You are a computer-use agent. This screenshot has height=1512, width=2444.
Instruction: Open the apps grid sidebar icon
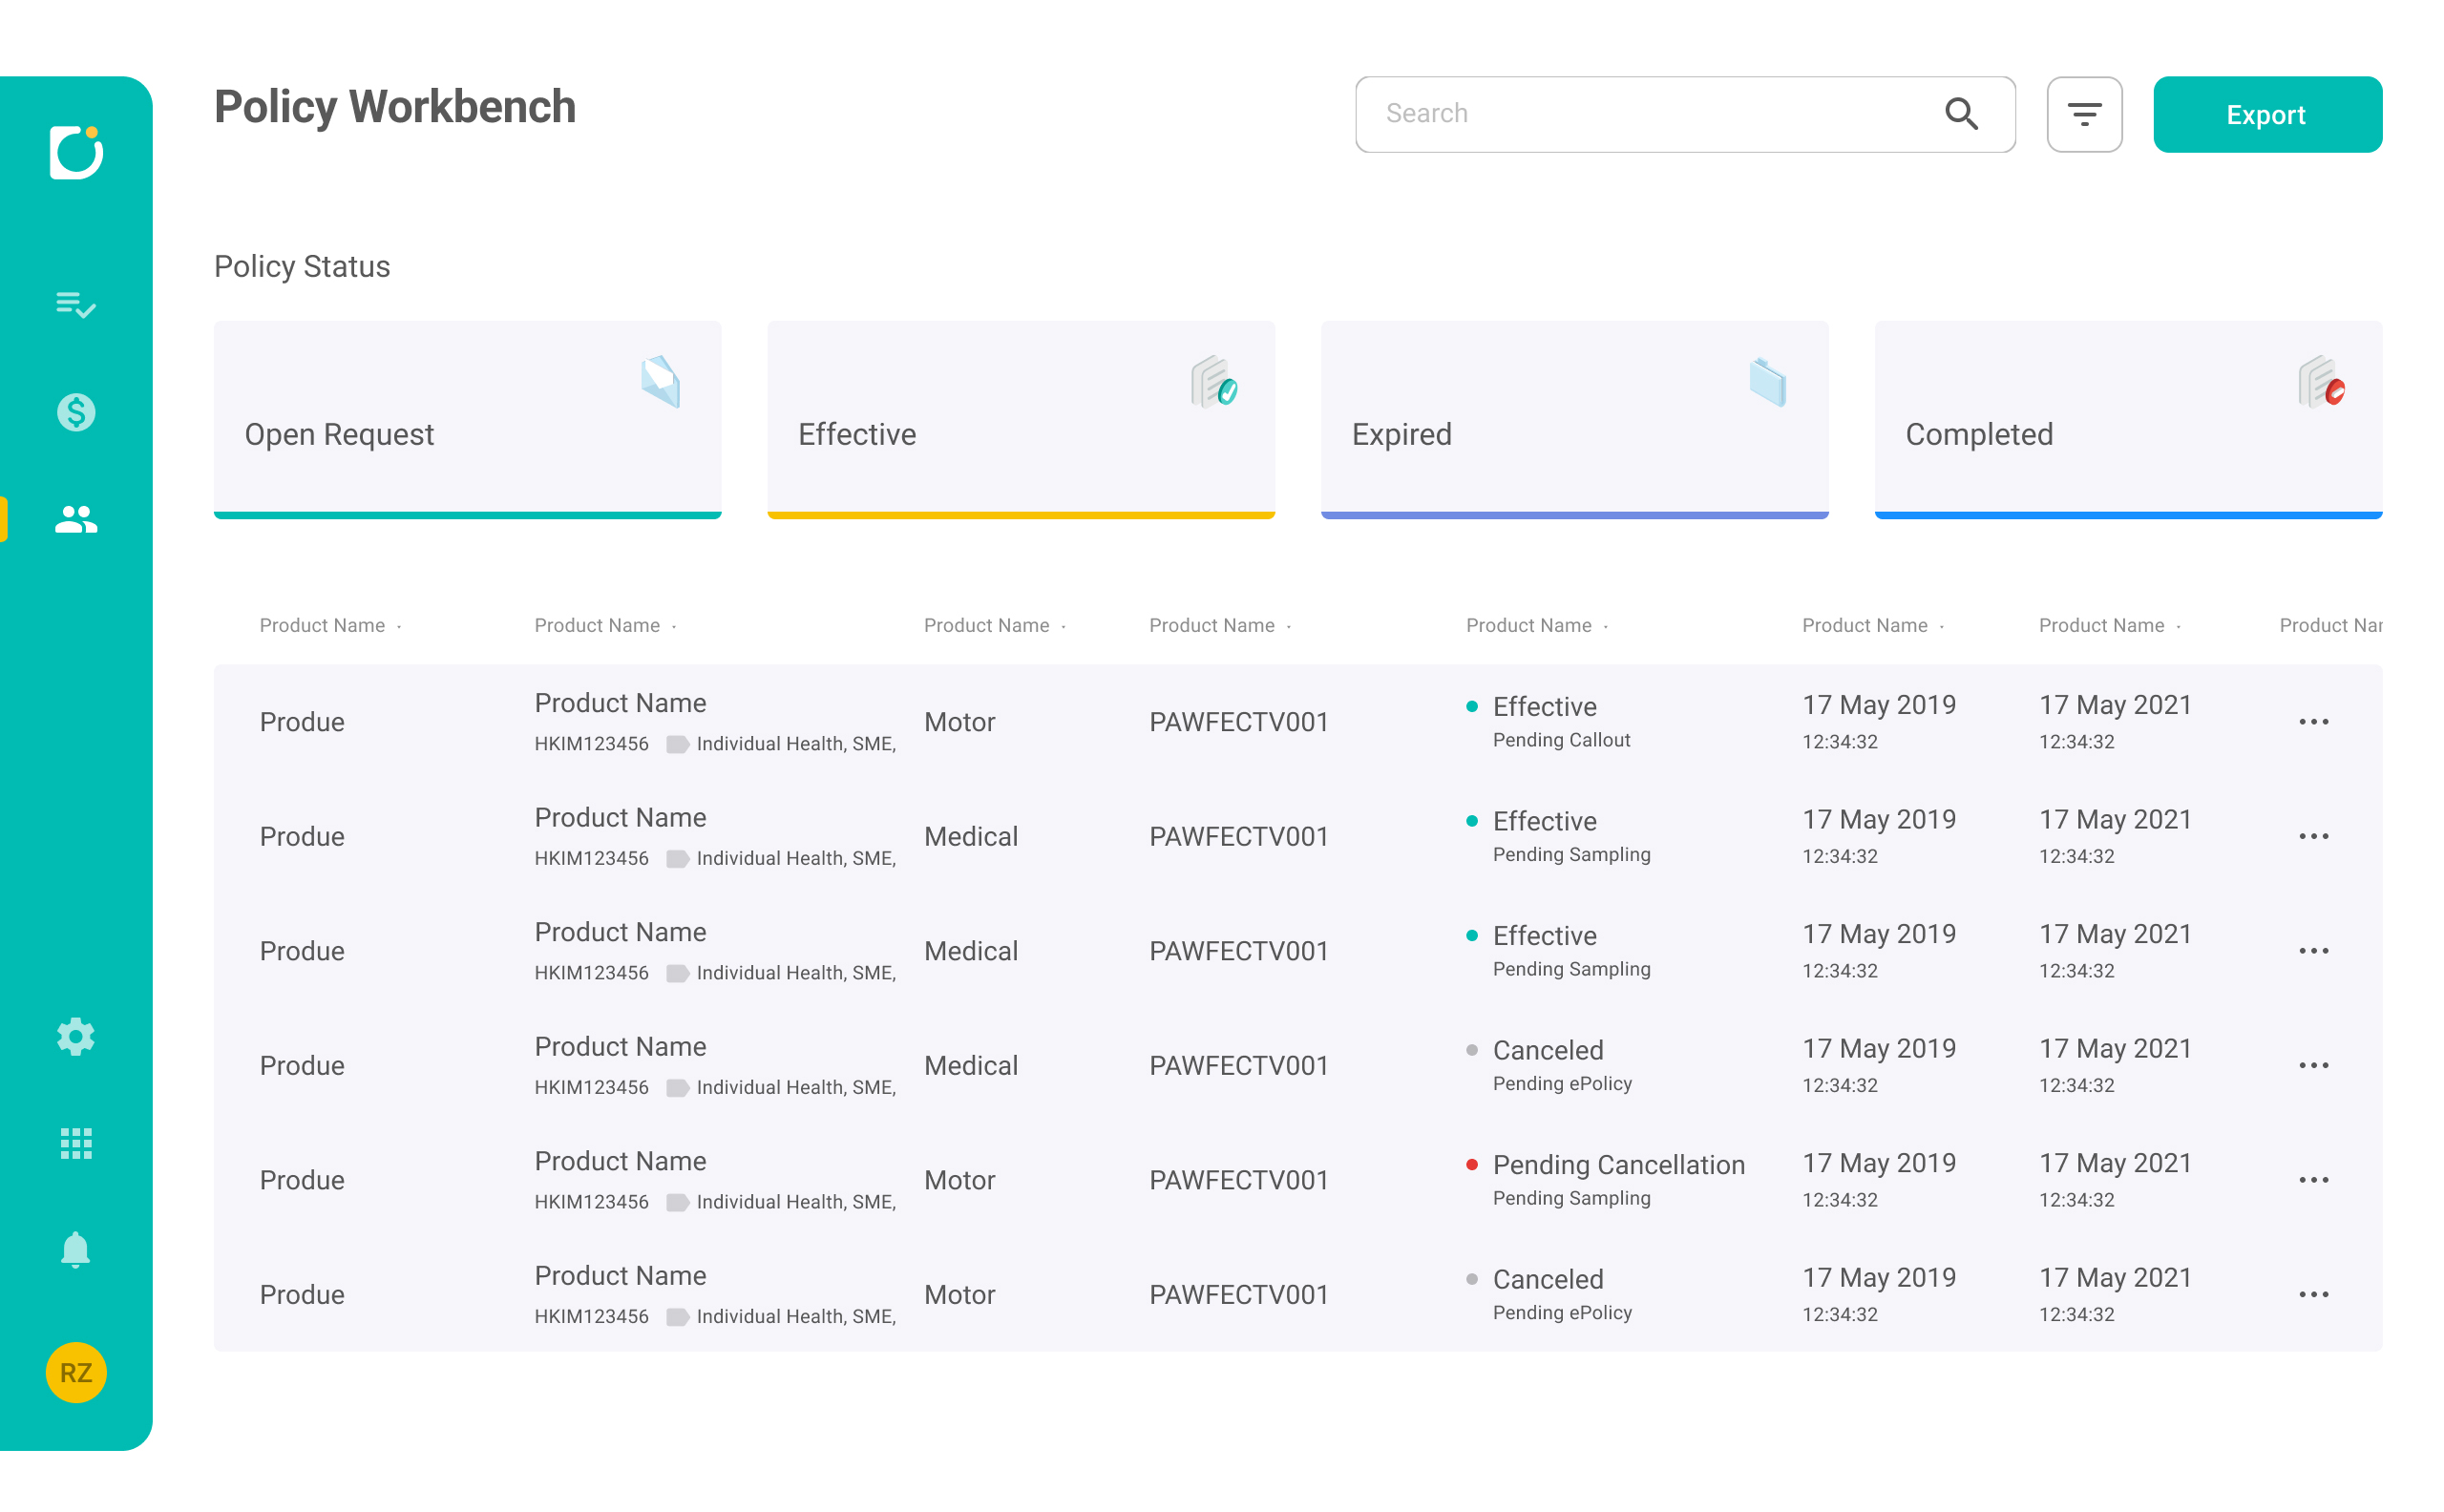pos(76,1143)
